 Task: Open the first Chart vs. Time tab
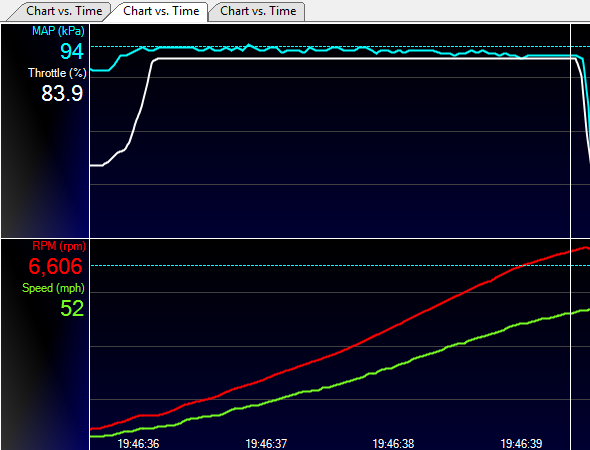[x=64, y=11]
